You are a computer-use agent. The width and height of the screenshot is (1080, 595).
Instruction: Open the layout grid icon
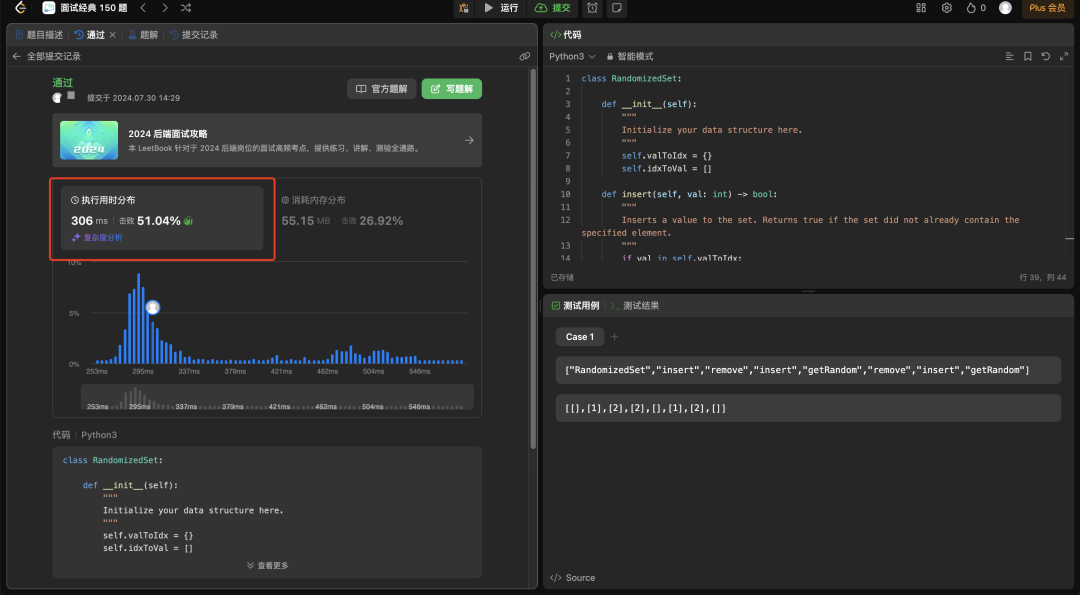point(921,8)
